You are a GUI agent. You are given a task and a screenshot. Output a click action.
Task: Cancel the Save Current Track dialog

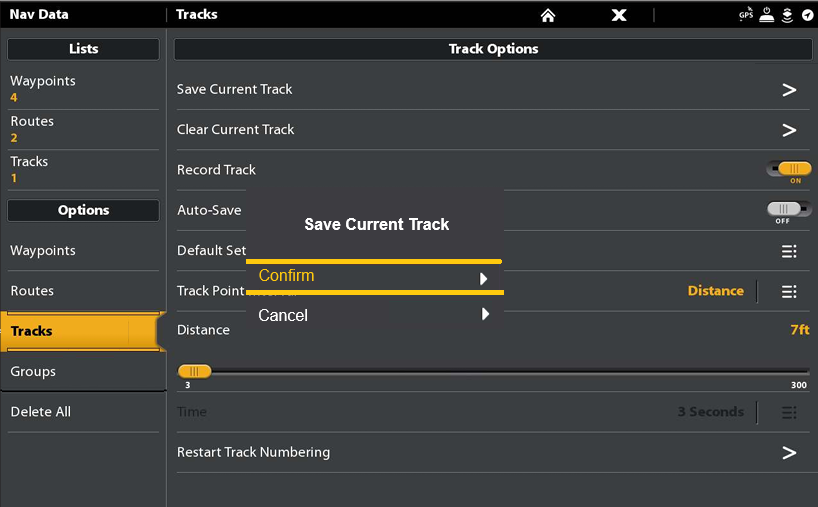373,315
